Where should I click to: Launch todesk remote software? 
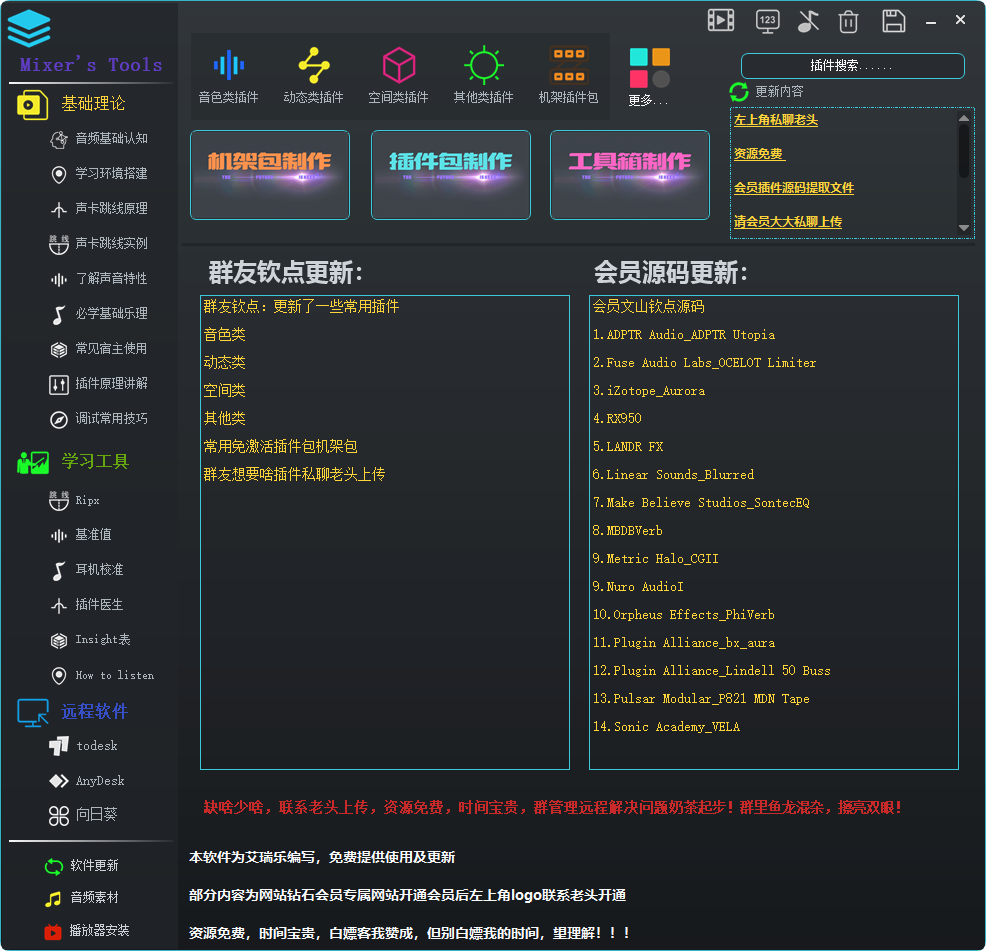tap(84, 746)
